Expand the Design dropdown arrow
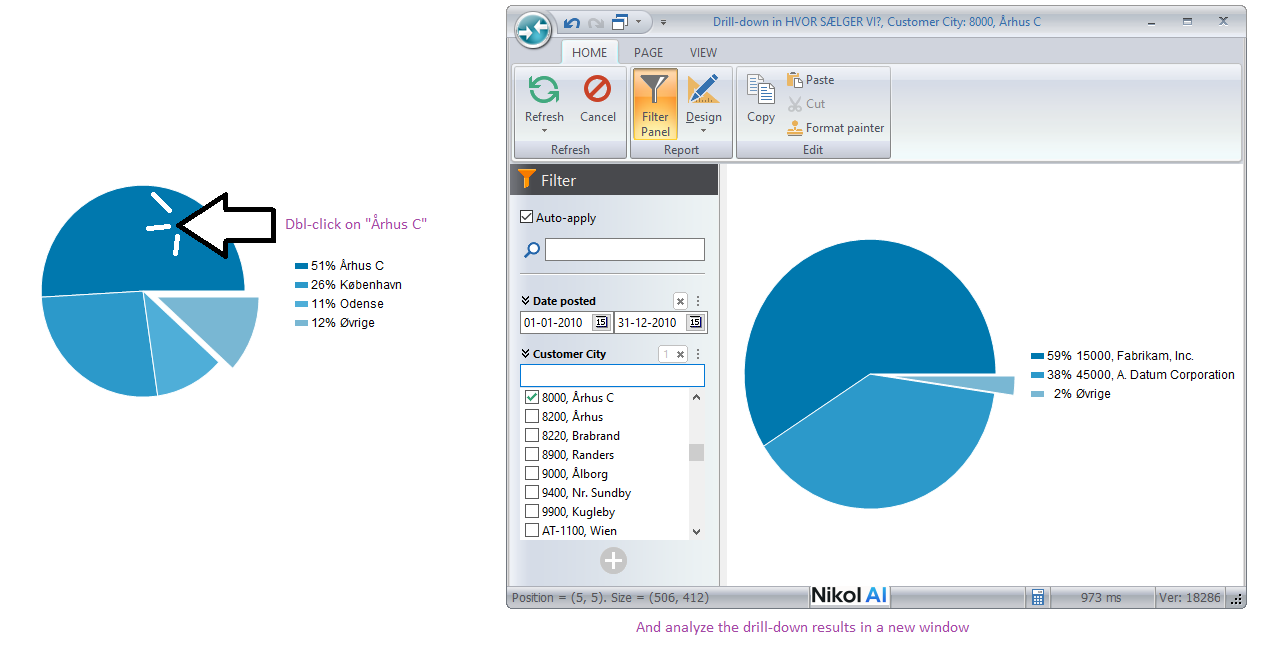Image resolution: width=1261 pixels, height=656 pixels. [703, 131]
